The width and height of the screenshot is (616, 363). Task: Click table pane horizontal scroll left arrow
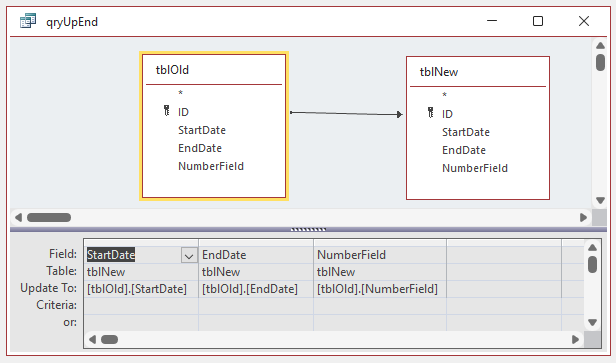point(18,217)
